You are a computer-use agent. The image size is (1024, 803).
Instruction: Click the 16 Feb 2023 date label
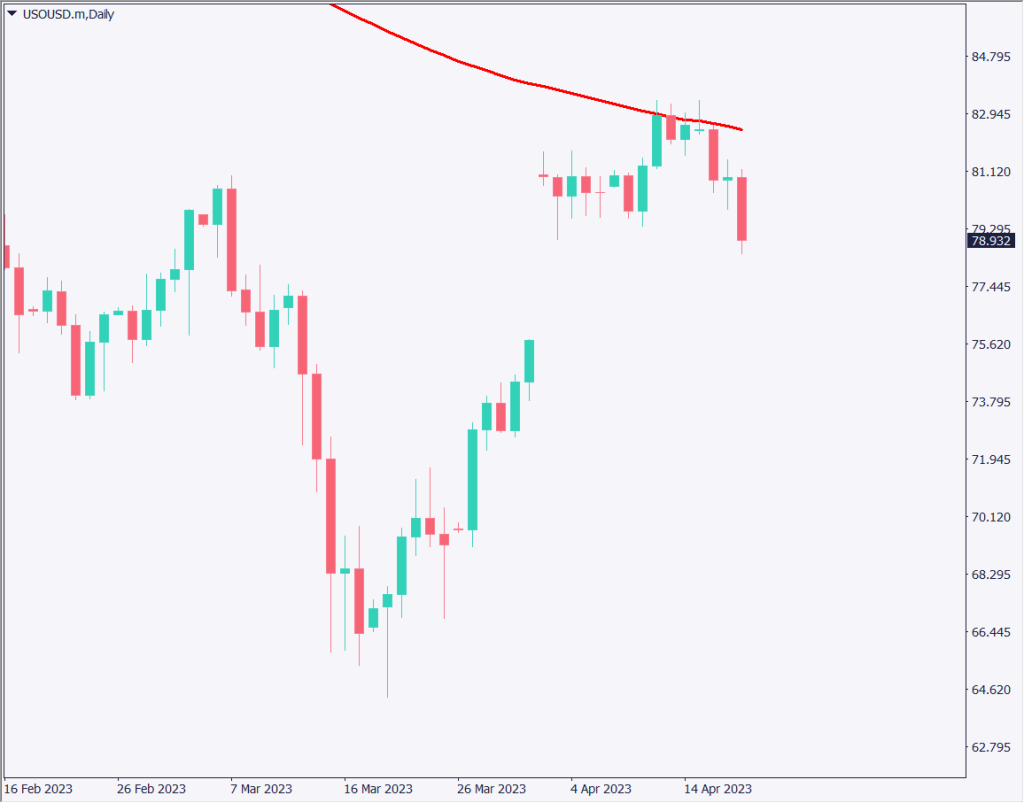(38, 788)
